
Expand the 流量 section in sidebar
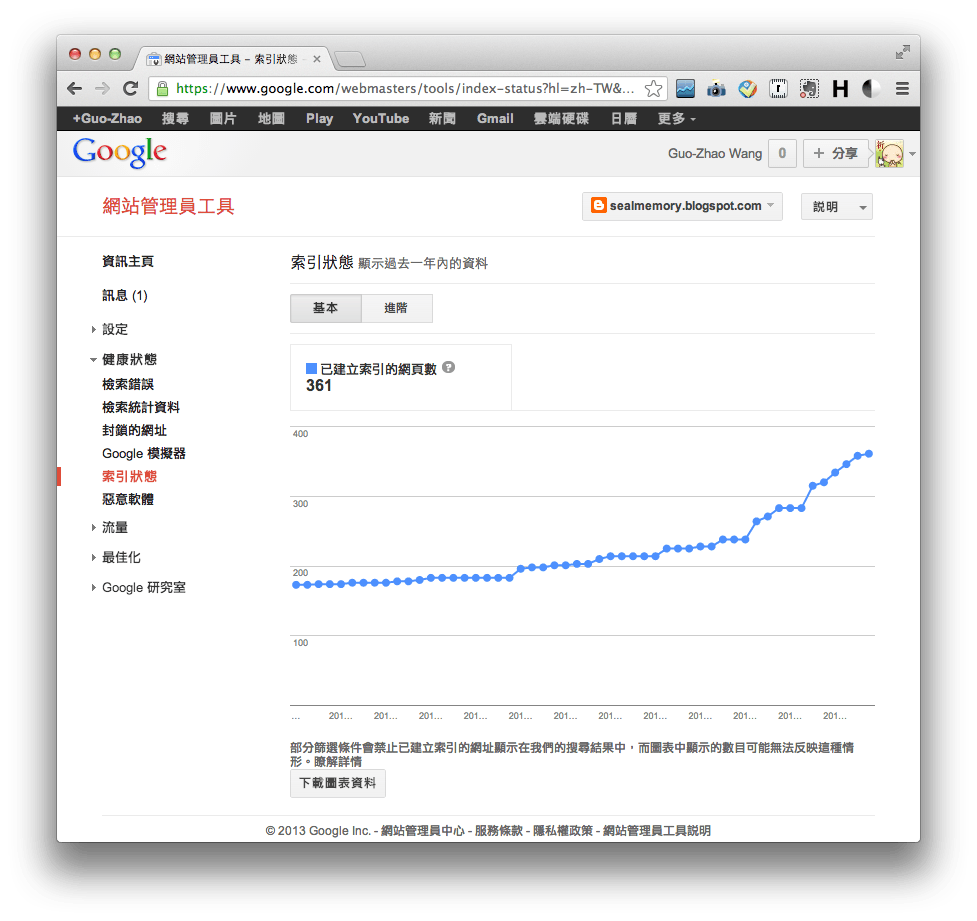click(x=114, y=527)
